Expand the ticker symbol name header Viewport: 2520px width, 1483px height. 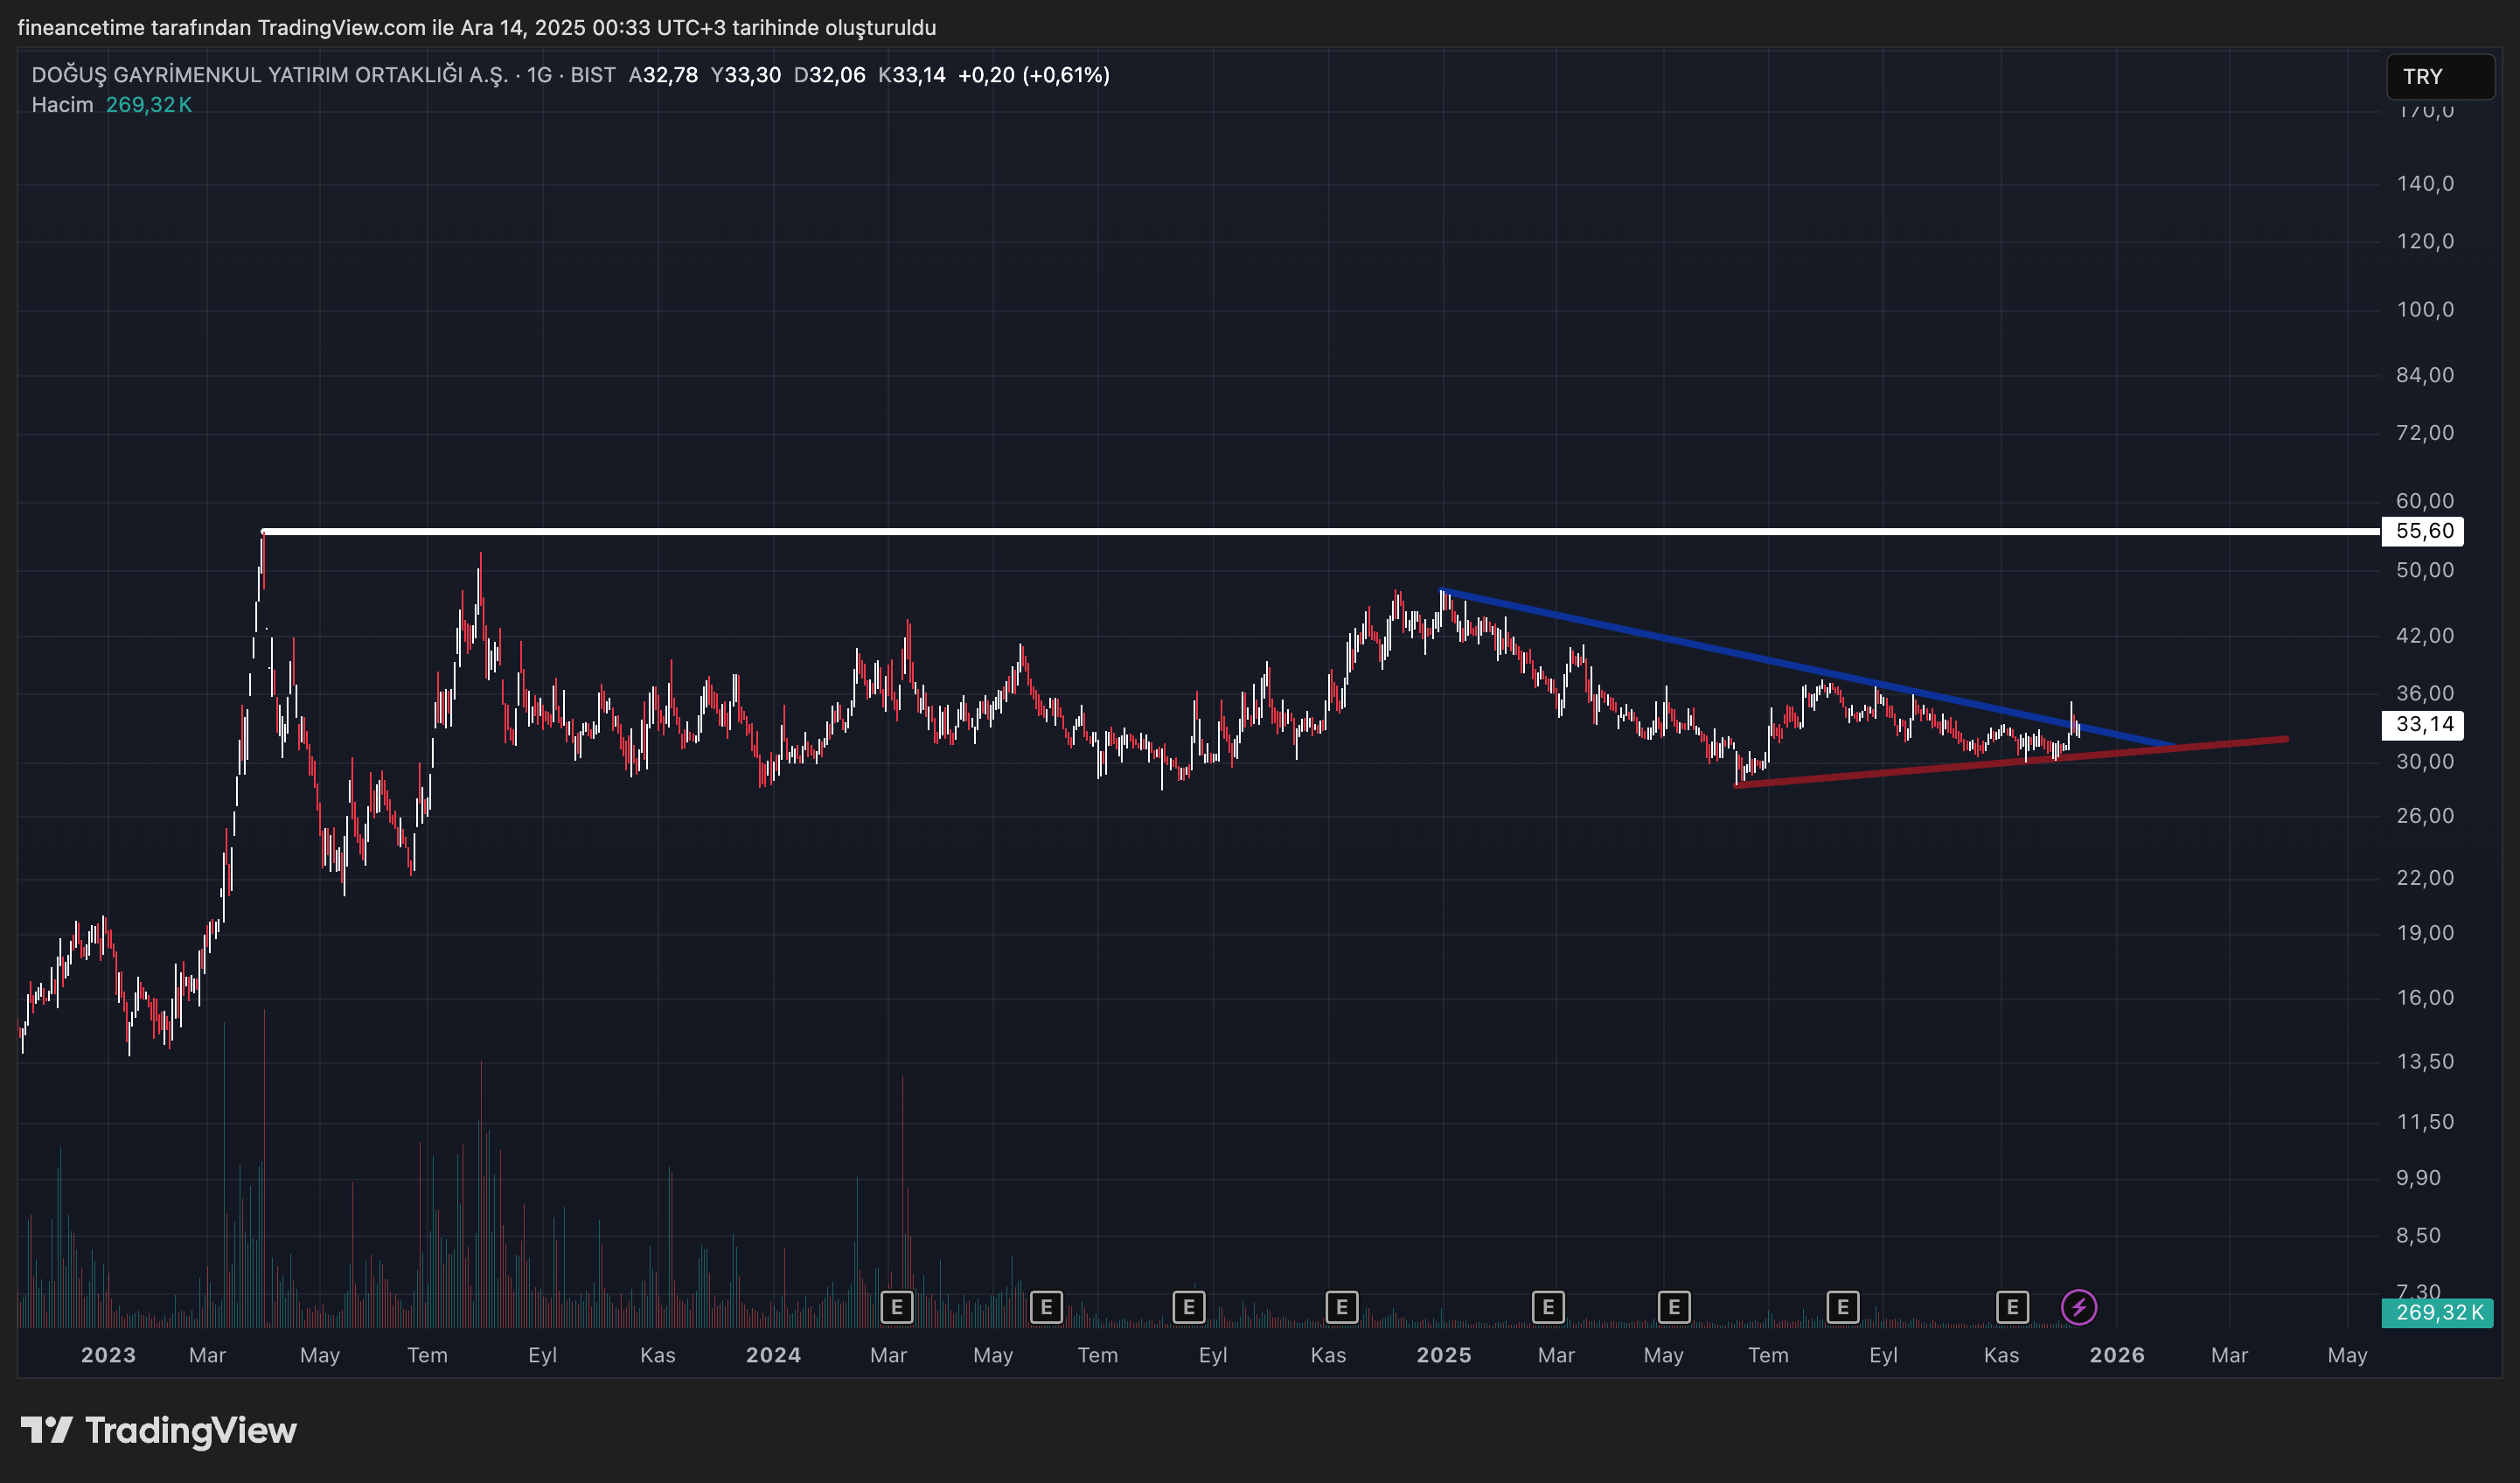click(270, 74)
